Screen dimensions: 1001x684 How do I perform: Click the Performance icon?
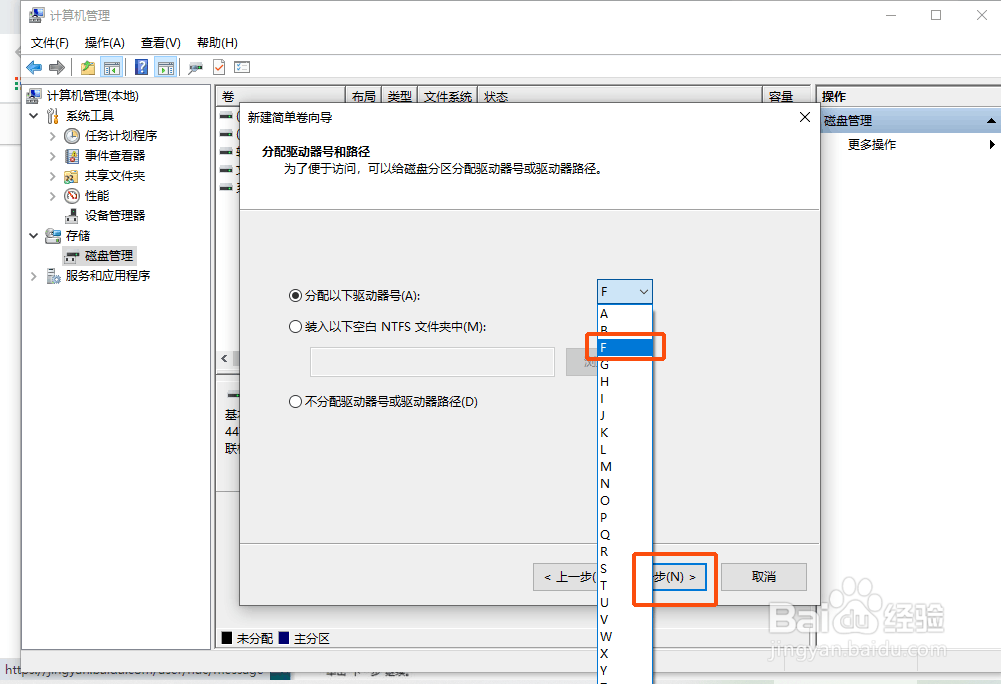coord(72,196)
